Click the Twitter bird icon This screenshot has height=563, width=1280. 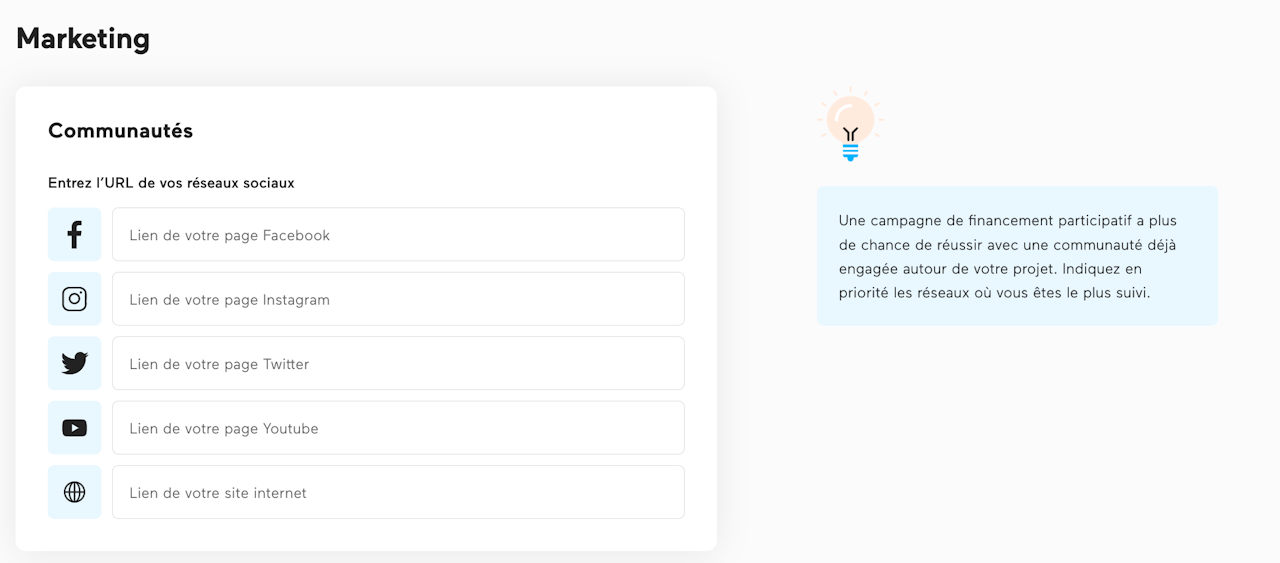tap(74, 363)
